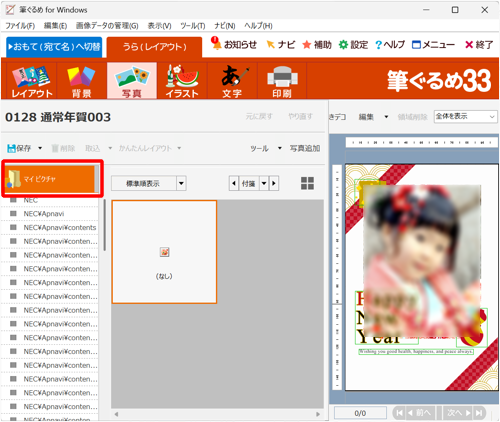Viewport: 500px width, 422px height.
Task: Select the (なし) empty photo thumbnail
Action: 164,252
